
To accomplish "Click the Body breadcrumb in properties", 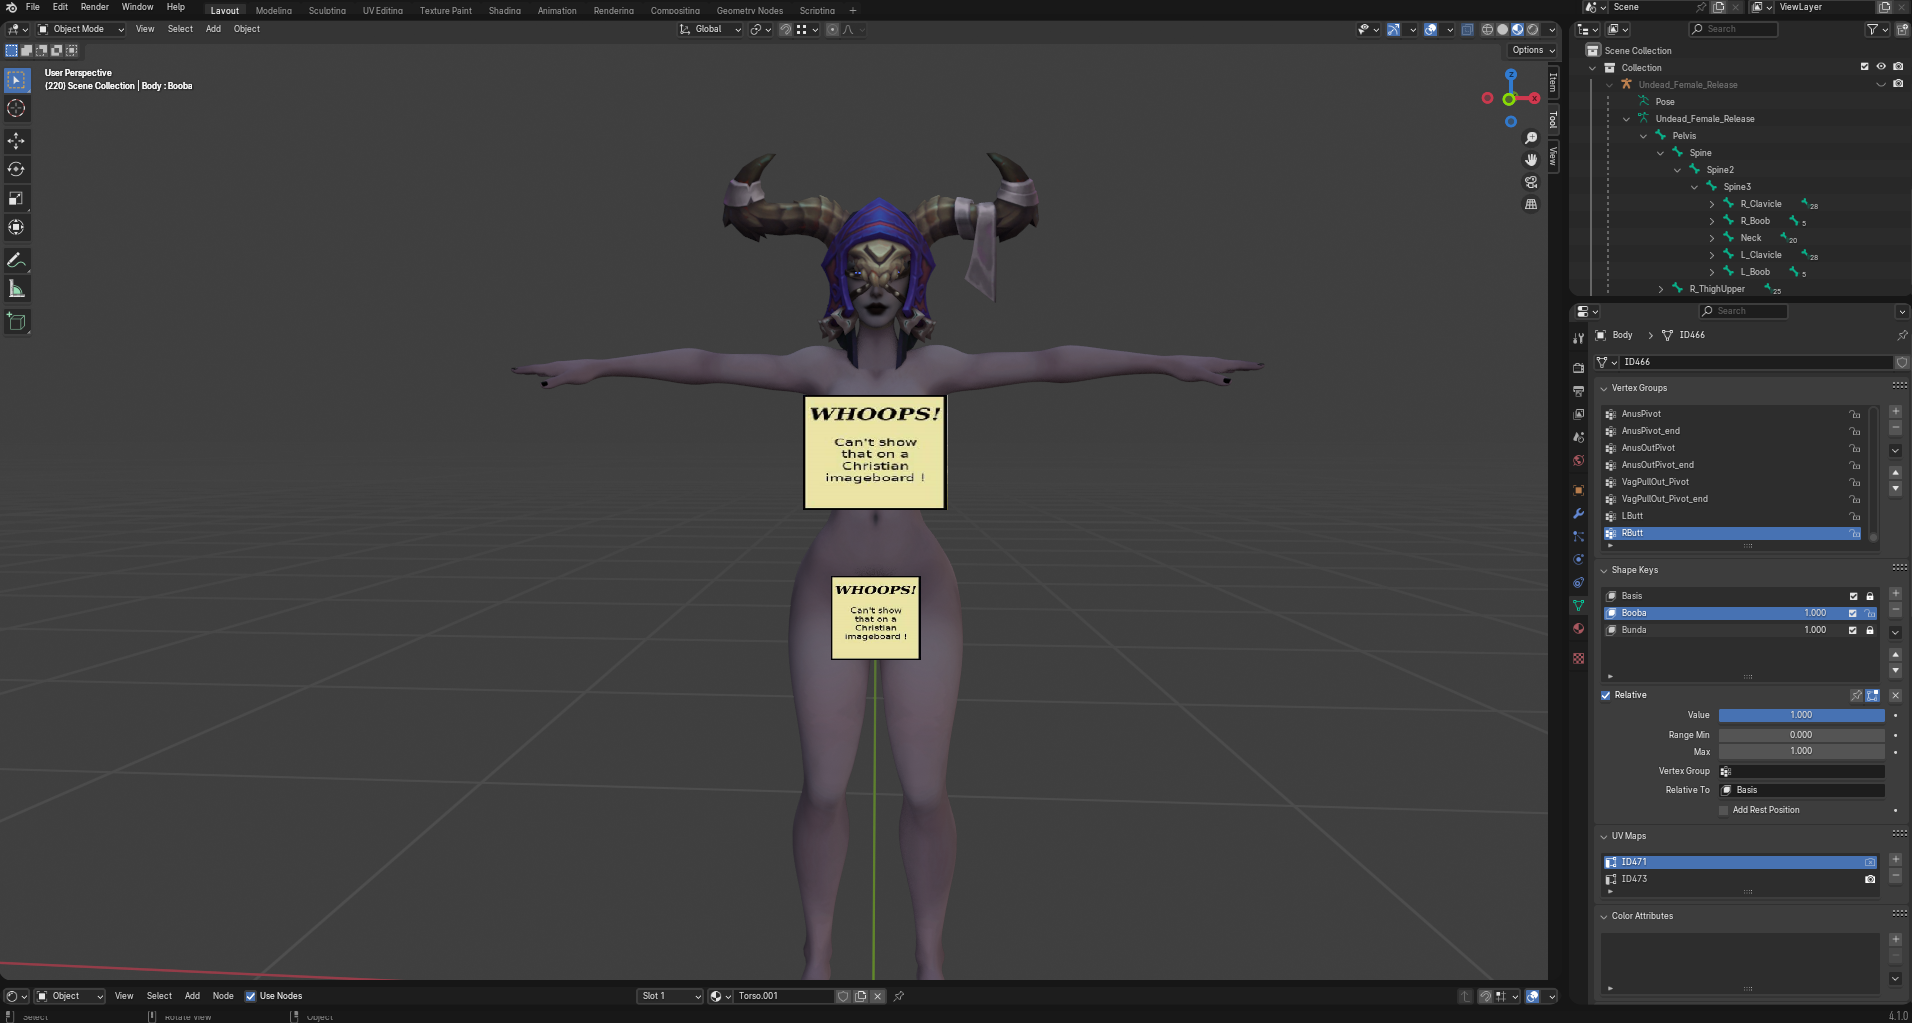I will point(1622,335).
